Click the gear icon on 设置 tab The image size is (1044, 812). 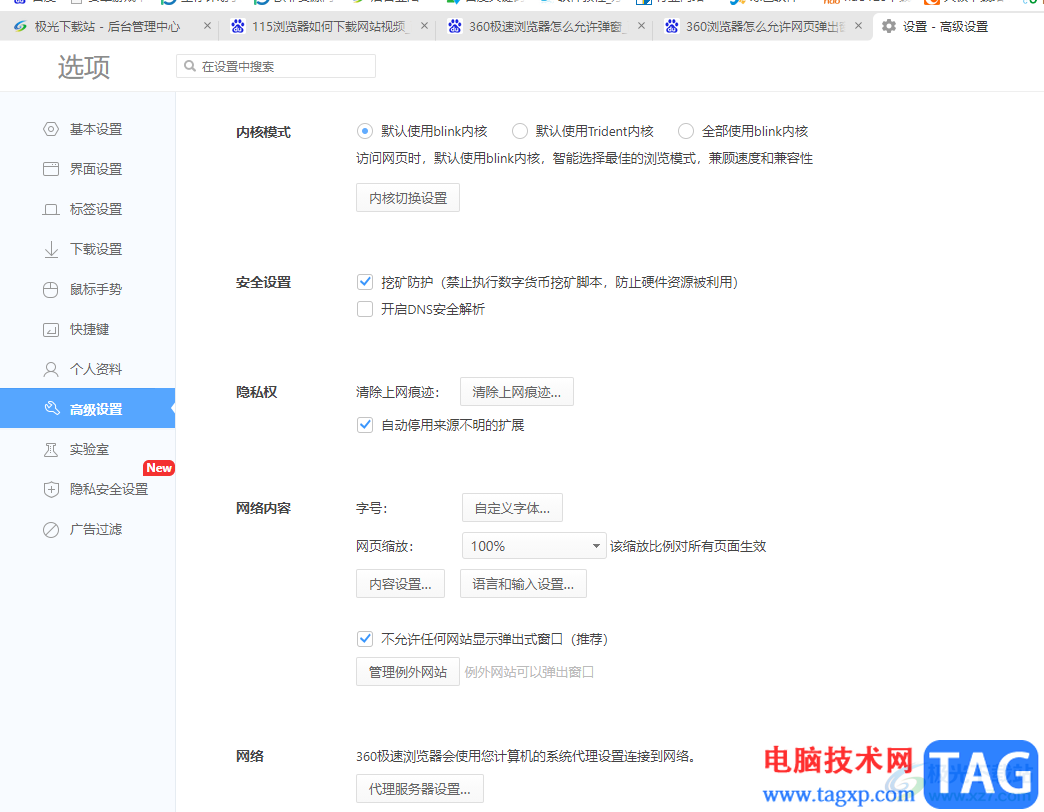[x=889, y=27]
